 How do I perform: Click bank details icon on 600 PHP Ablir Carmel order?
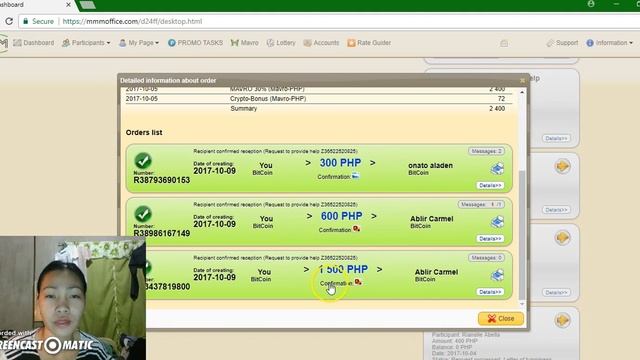click(497, 222)
